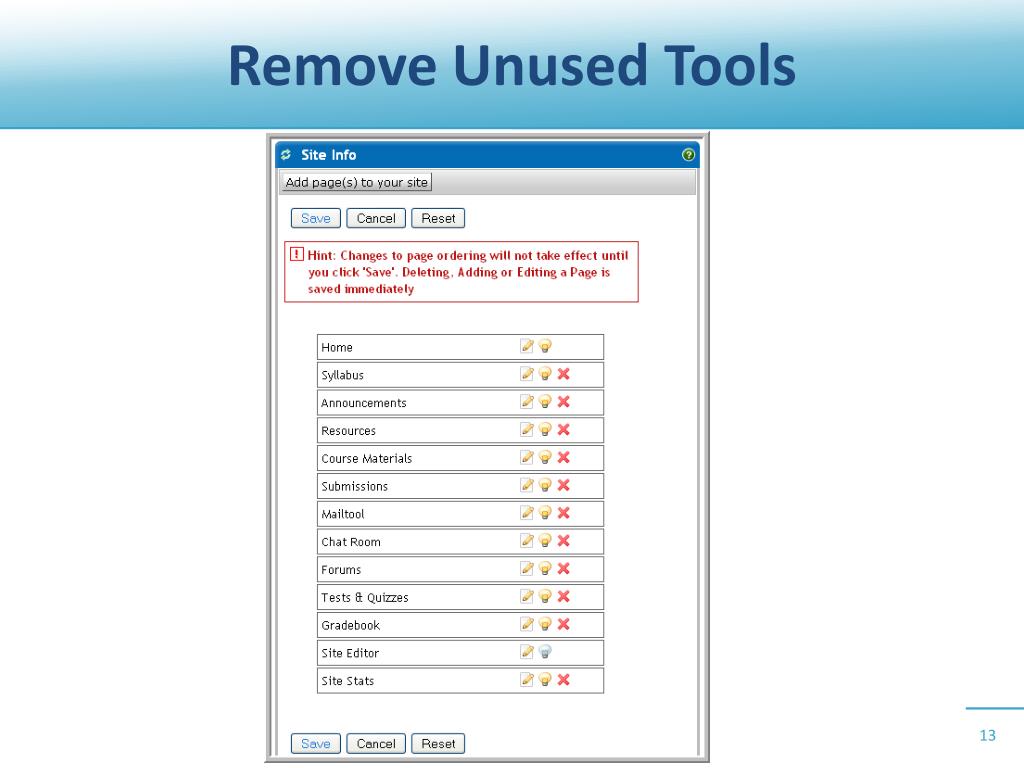
Task: Remove the Announcements page
Action: click(564, 402)
